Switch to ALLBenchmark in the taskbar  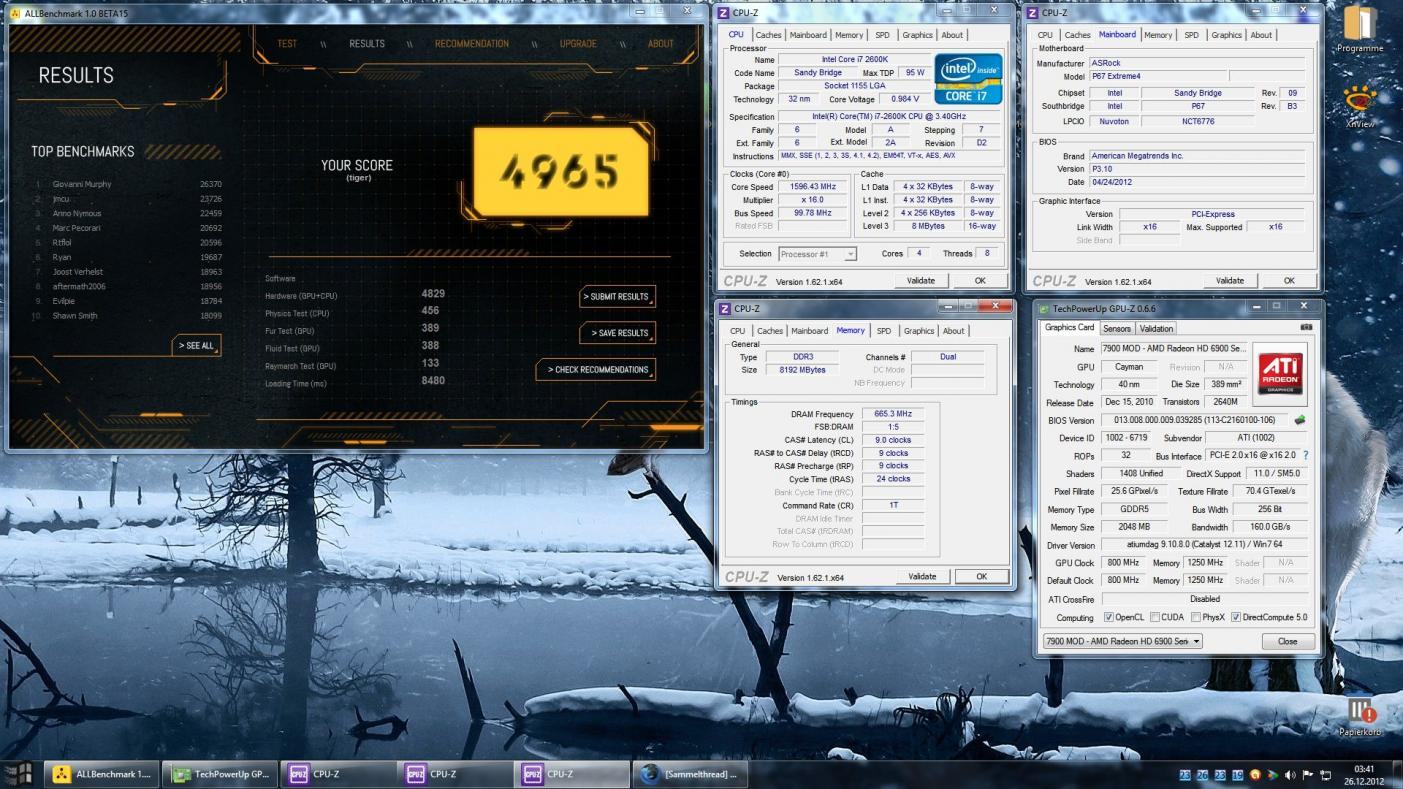(x=103, y=774)
